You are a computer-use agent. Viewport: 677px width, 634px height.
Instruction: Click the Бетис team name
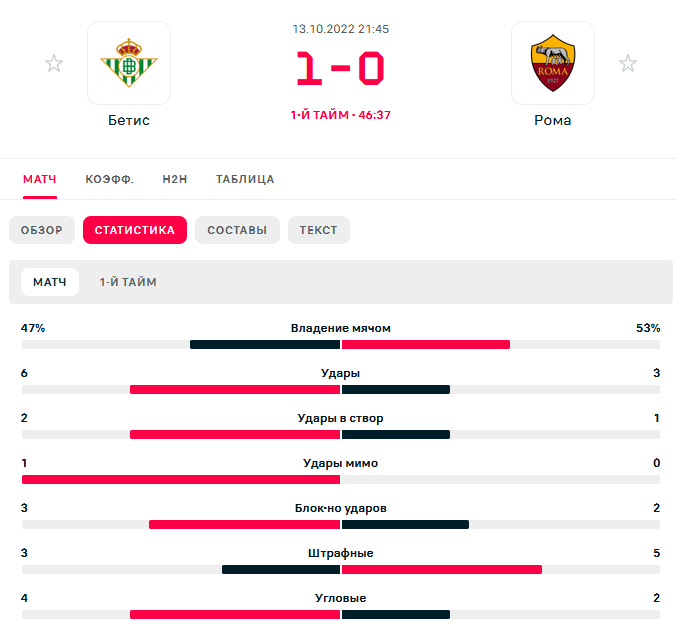tap(129, 120)
